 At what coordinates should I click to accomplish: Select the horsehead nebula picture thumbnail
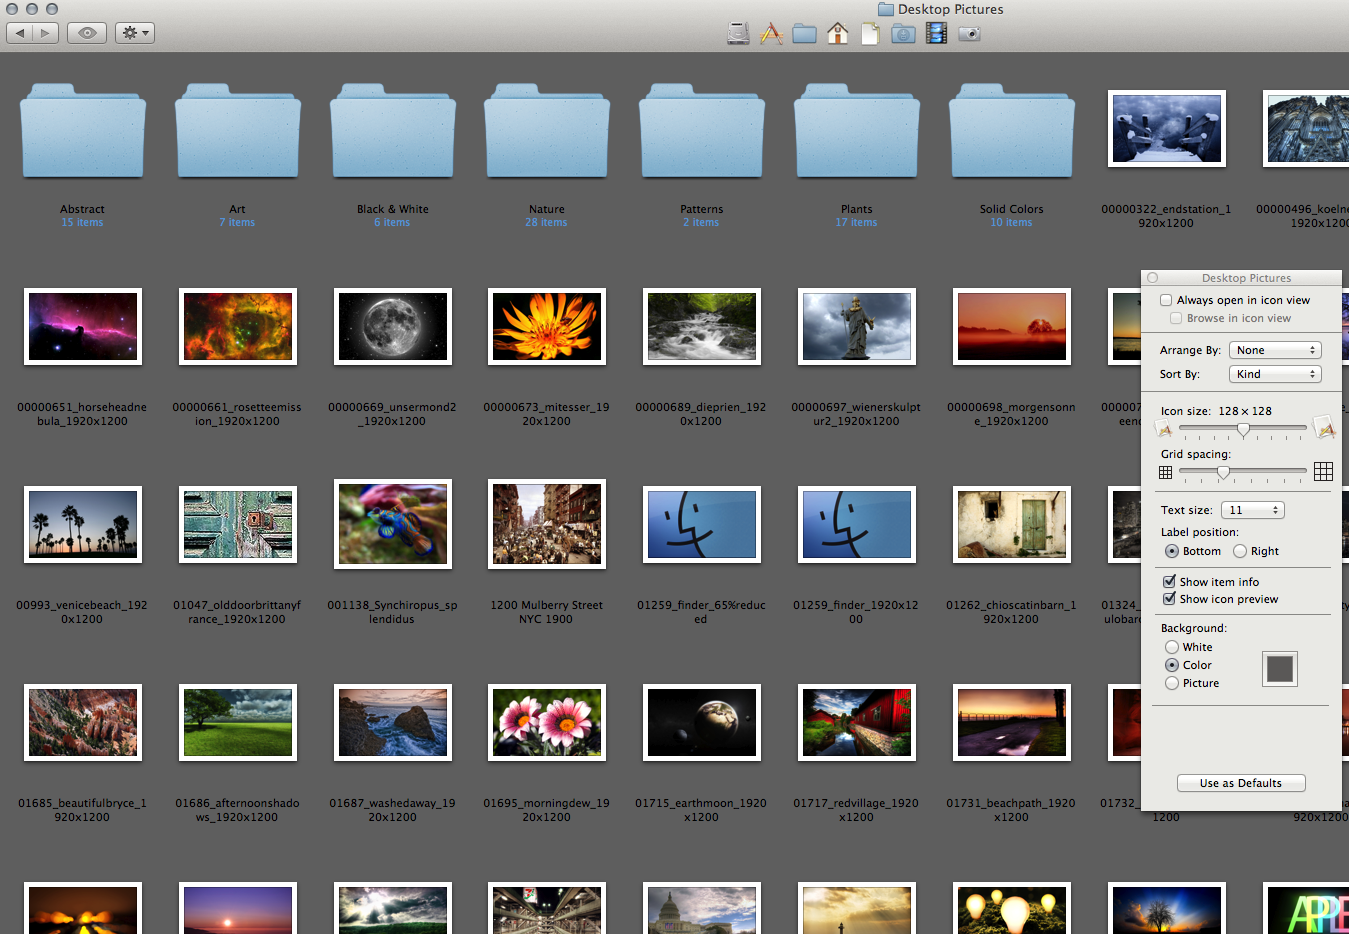pyautogui.click(x=82, y=326)
